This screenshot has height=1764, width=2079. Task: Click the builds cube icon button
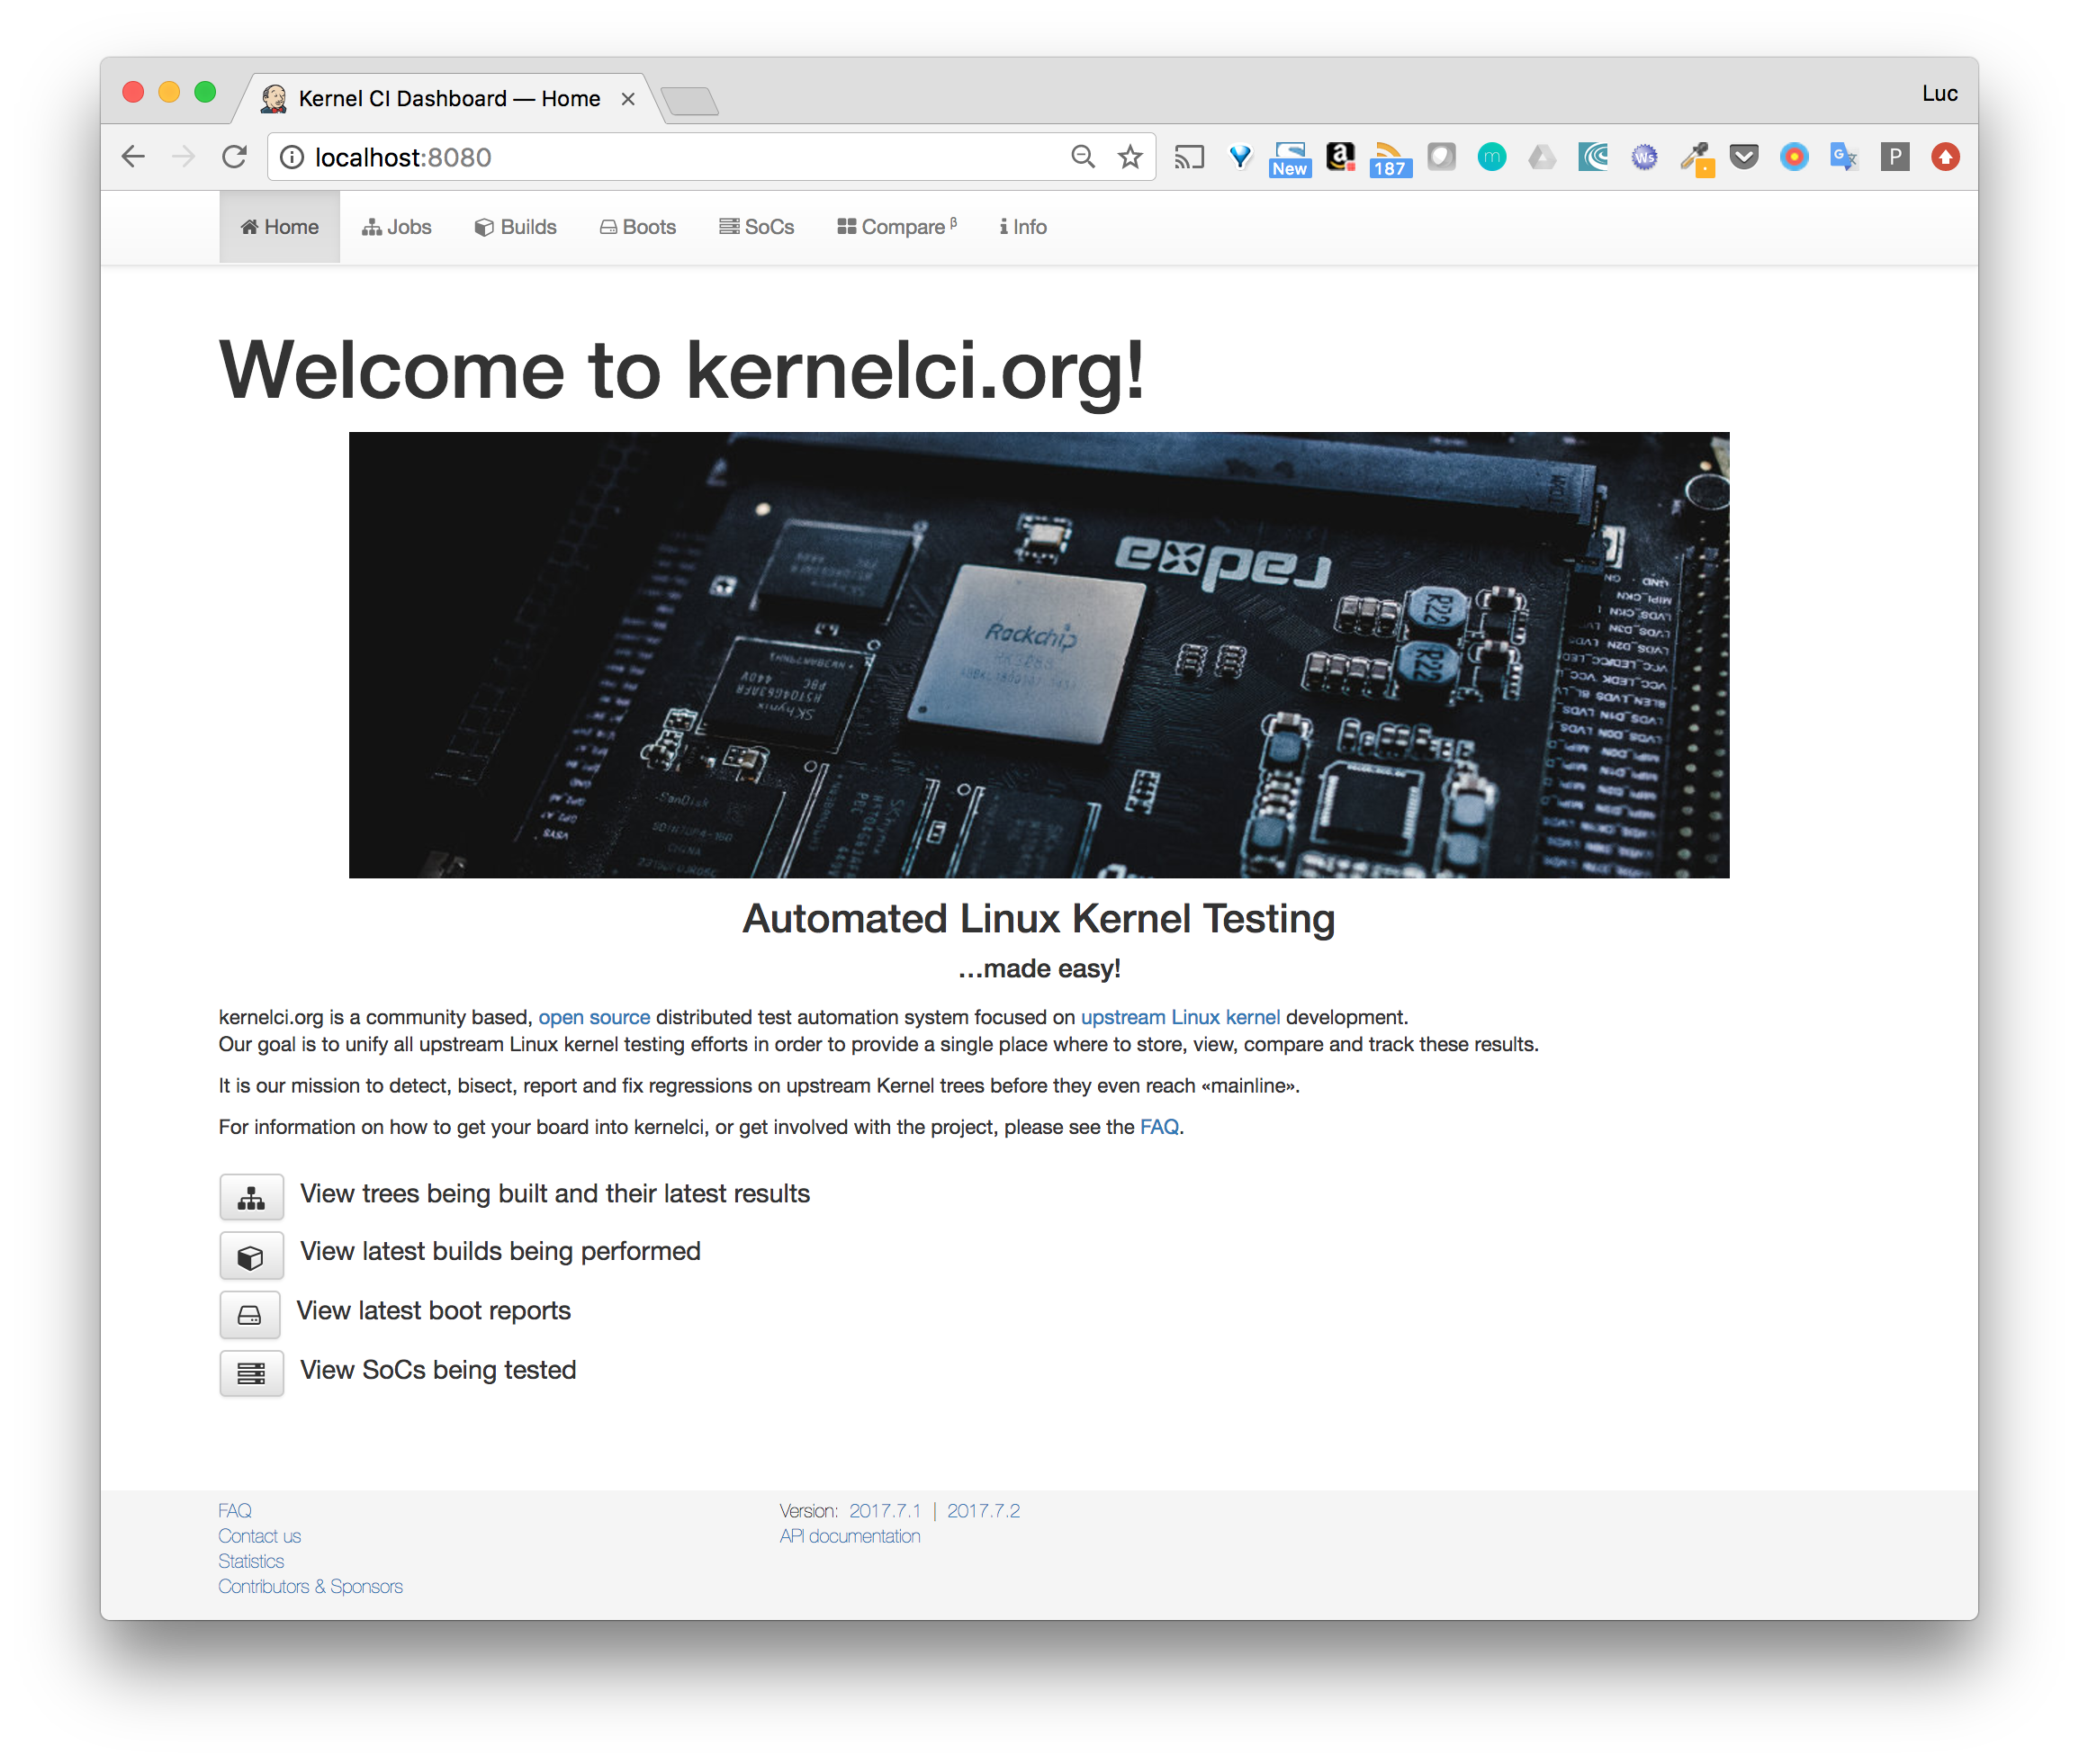tap(251, 1256)
